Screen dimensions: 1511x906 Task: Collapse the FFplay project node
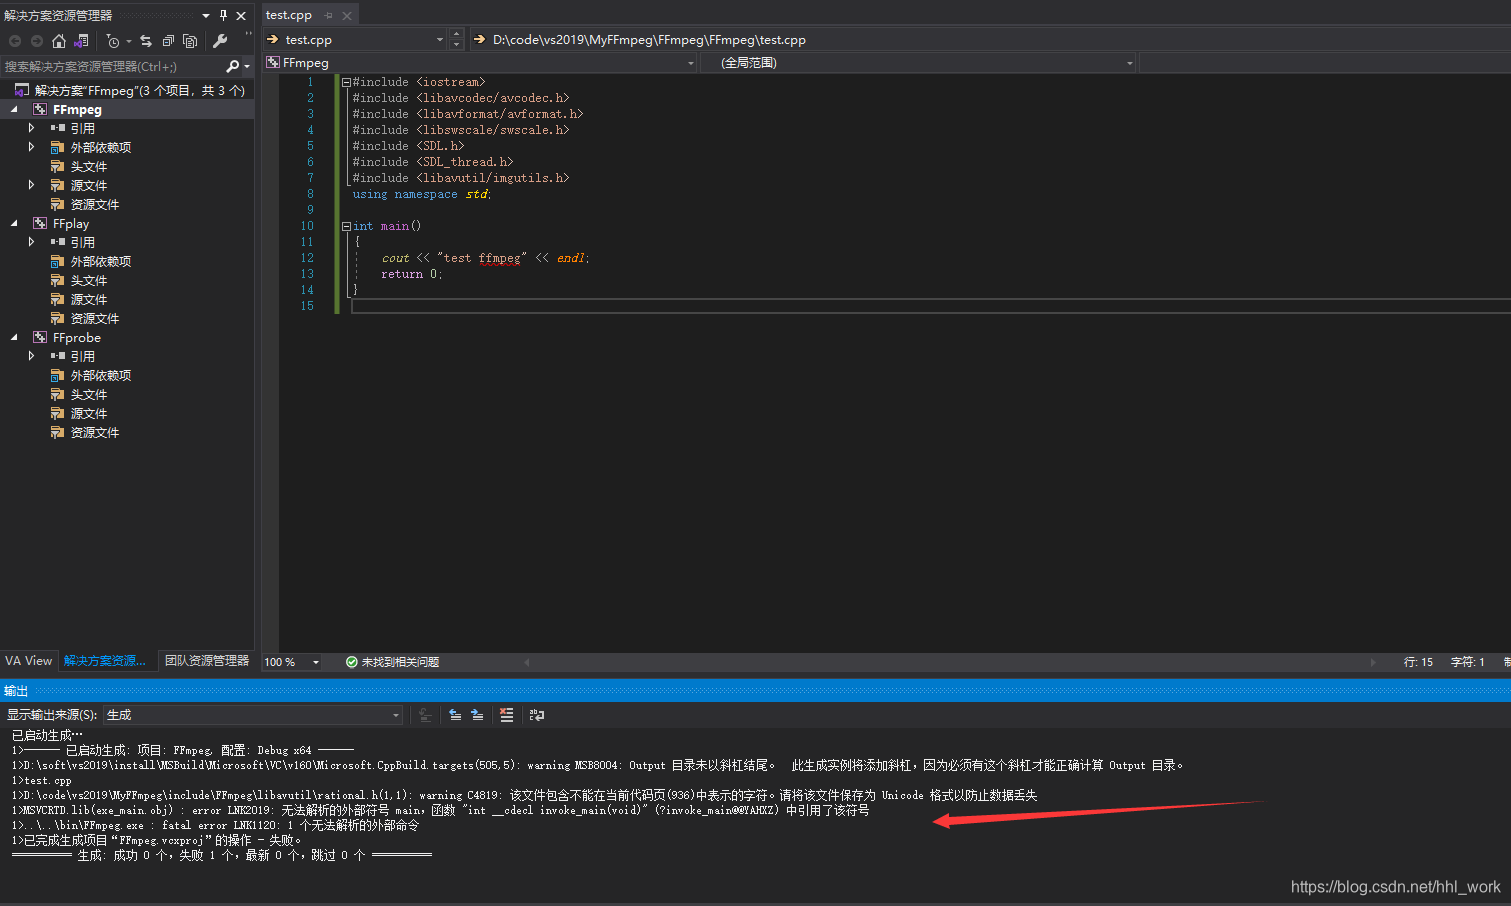14,223
